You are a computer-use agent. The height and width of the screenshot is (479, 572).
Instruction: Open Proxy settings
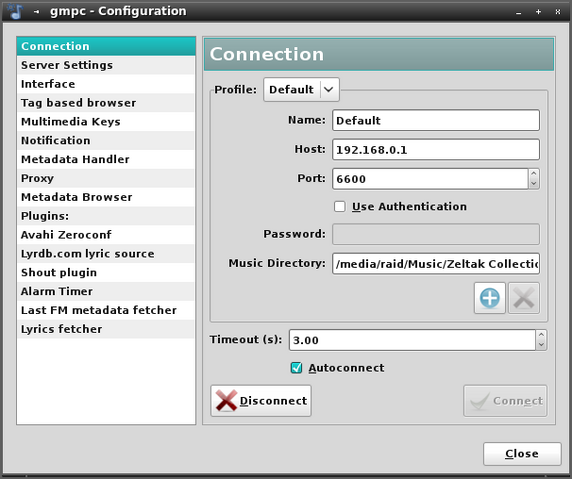pos(106,178)
